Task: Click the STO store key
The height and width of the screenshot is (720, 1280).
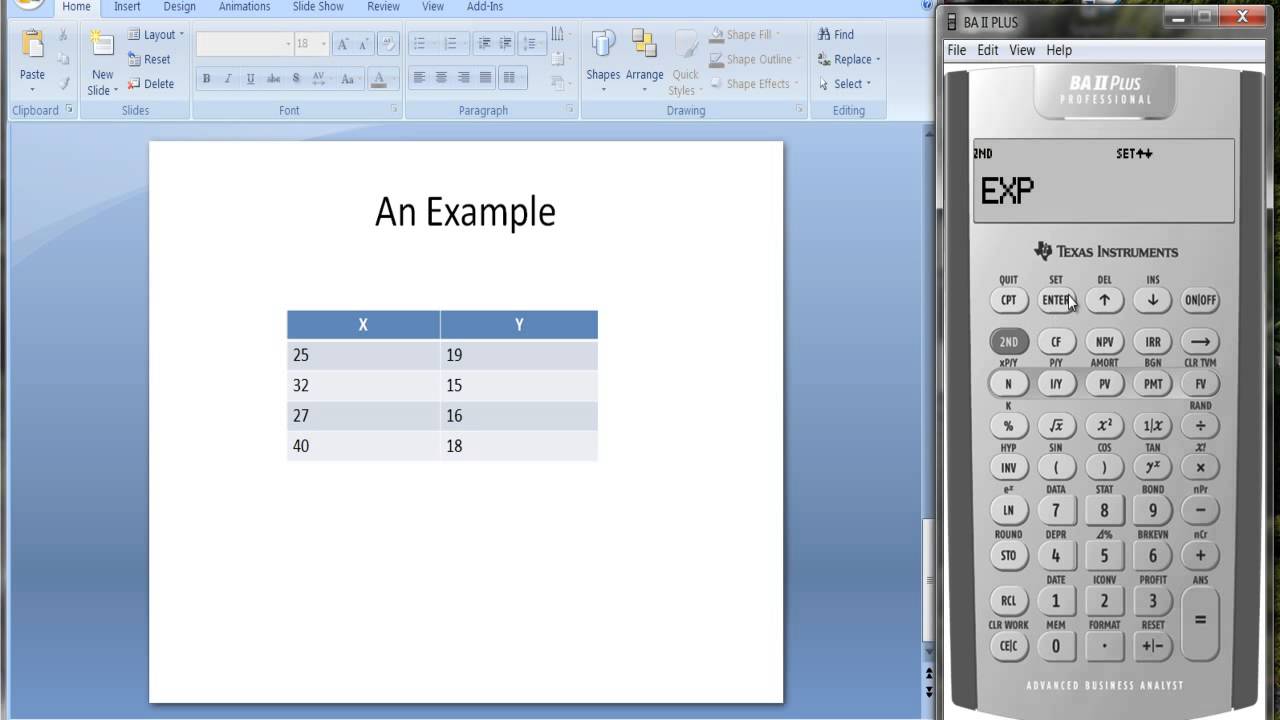Action: coord(1008,556)
